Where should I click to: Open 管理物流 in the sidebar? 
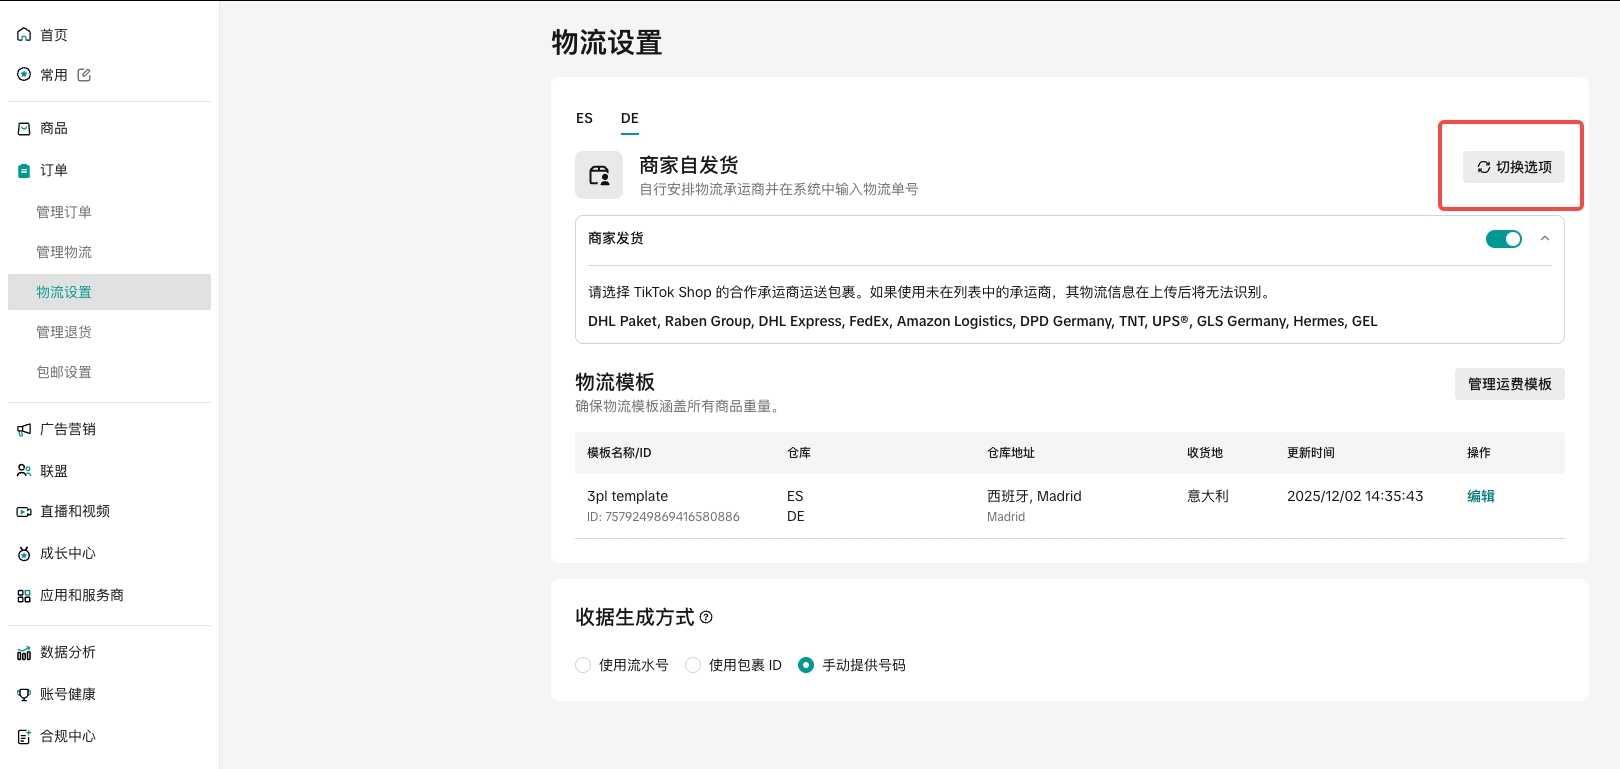(x=64, y=252)
